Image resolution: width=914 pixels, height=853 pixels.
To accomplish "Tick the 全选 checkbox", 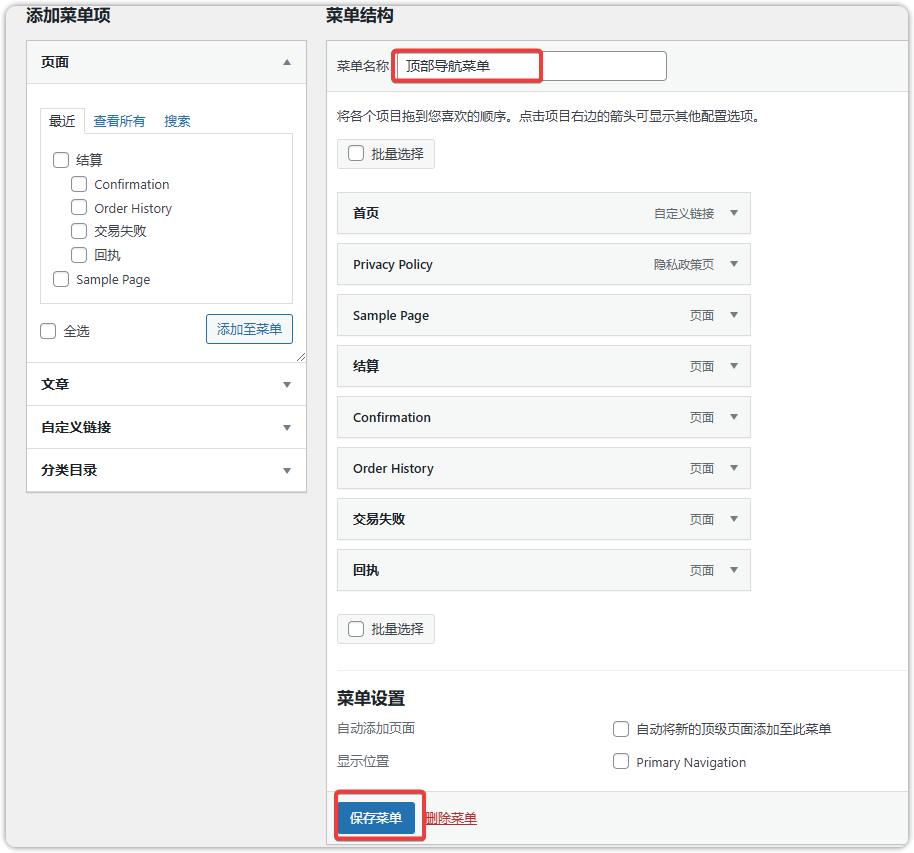I will click(x=48, y=331).
